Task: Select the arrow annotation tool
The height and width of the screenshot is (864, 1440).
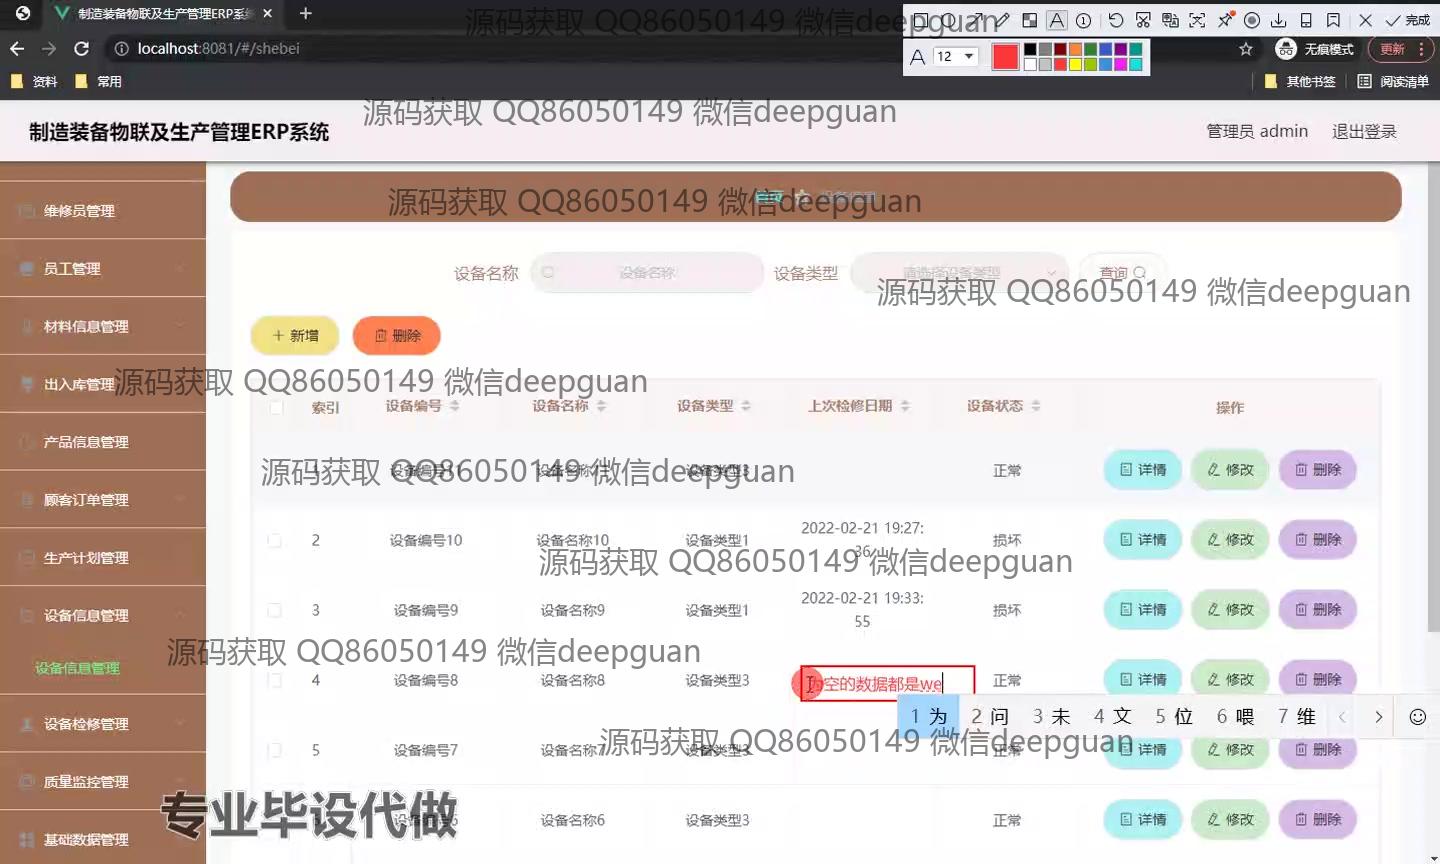Action: (x=977, y=20)
